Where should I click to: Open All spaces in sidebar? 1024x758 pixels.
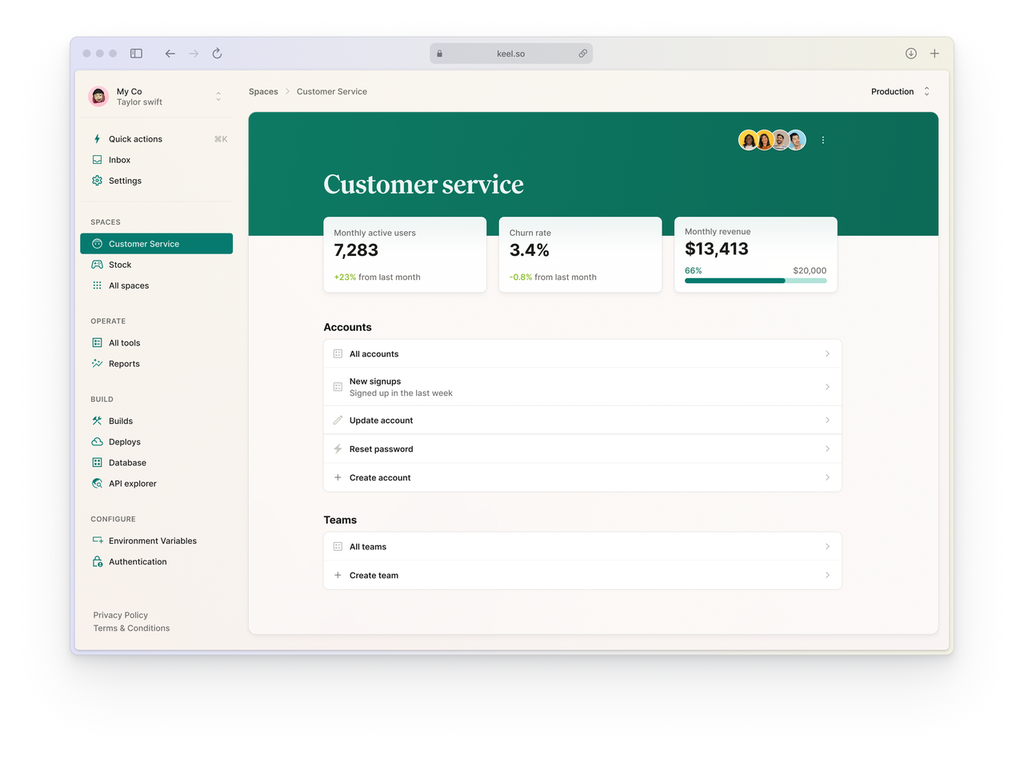[x=157, y=285]
